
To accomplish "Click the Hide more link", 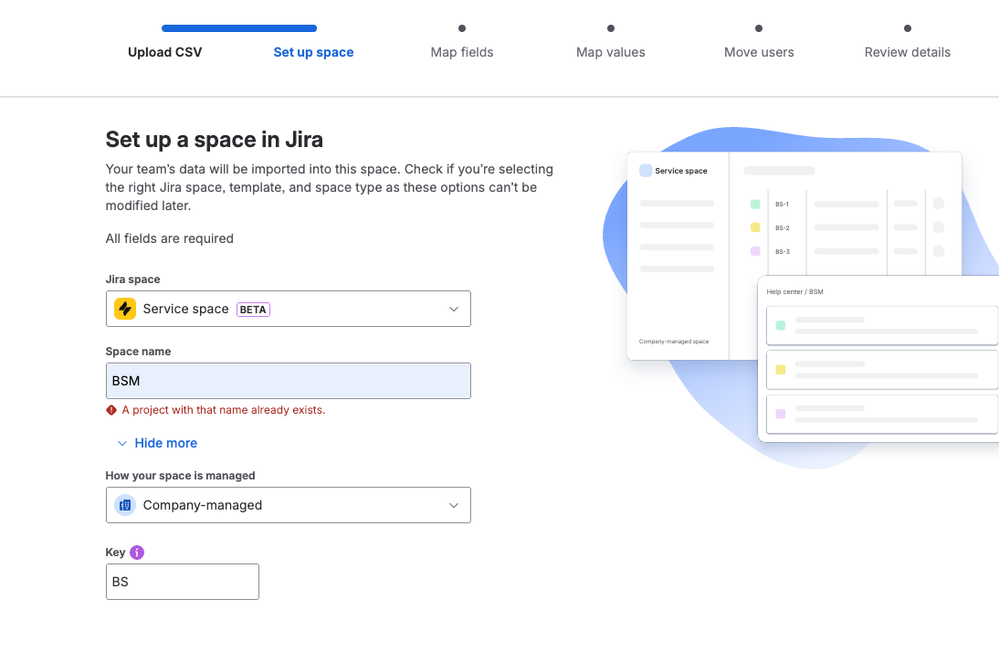I will (166, 443).
